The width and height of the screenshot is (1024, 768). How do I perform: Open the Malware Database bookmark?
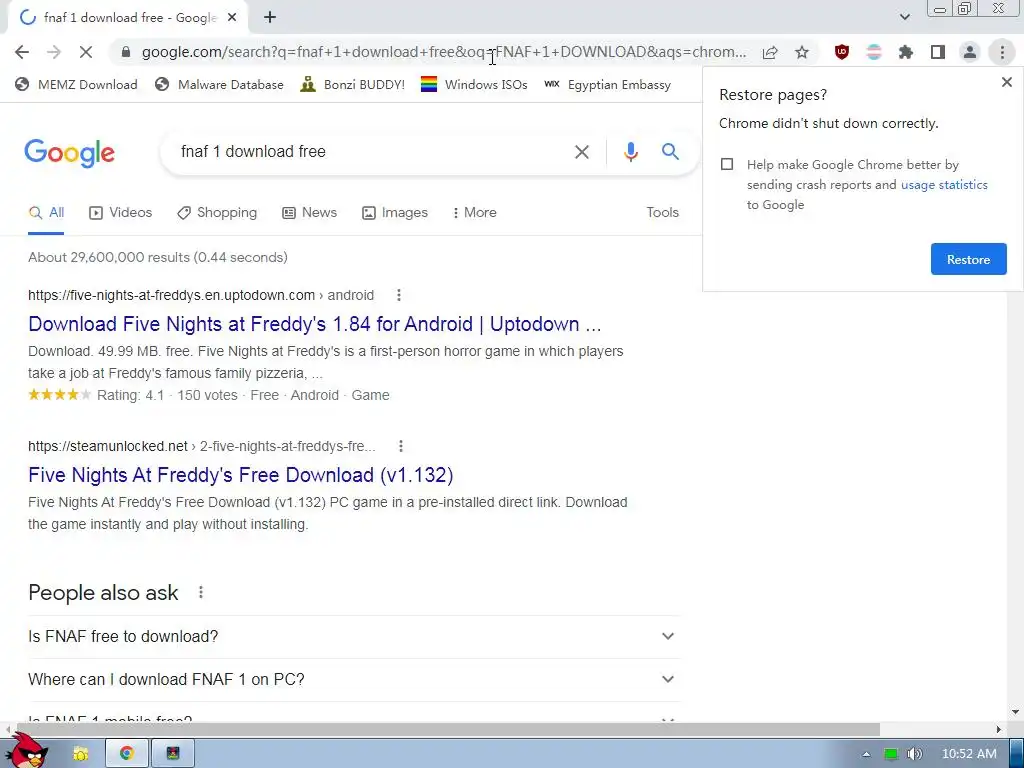point(219,84)
